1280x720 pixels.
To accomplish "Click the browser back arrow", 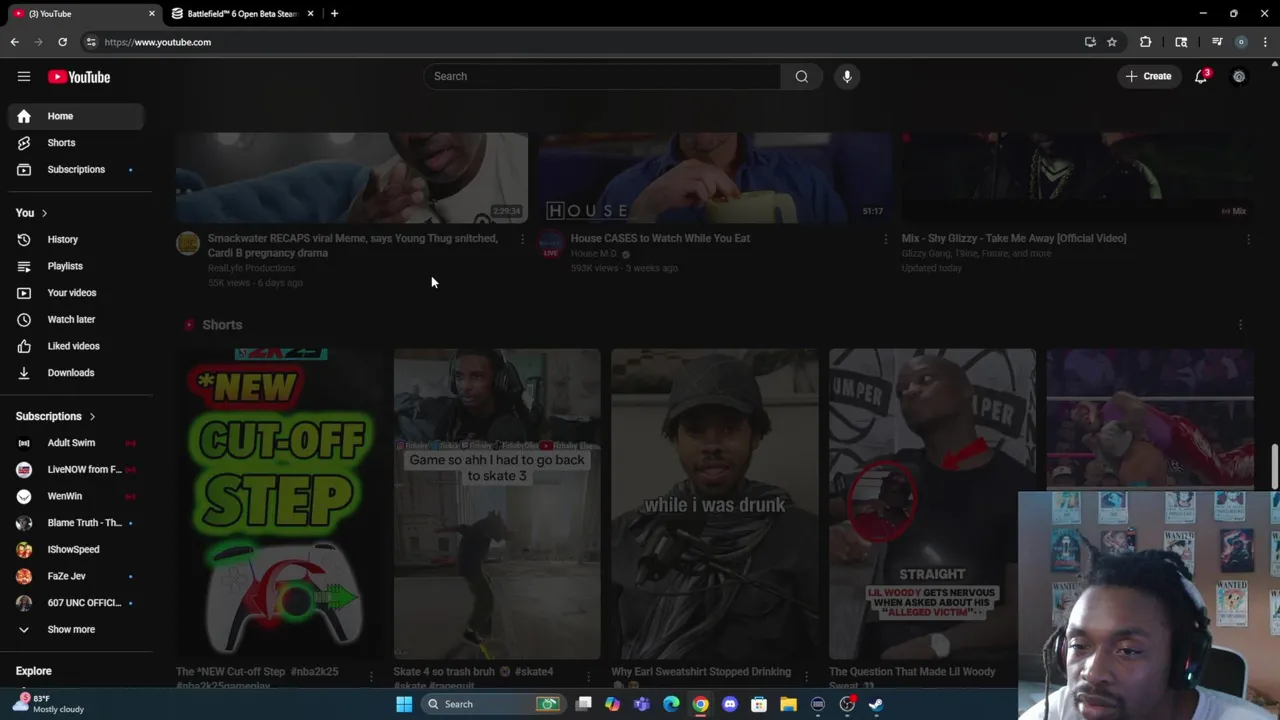I will click(15, 42).
